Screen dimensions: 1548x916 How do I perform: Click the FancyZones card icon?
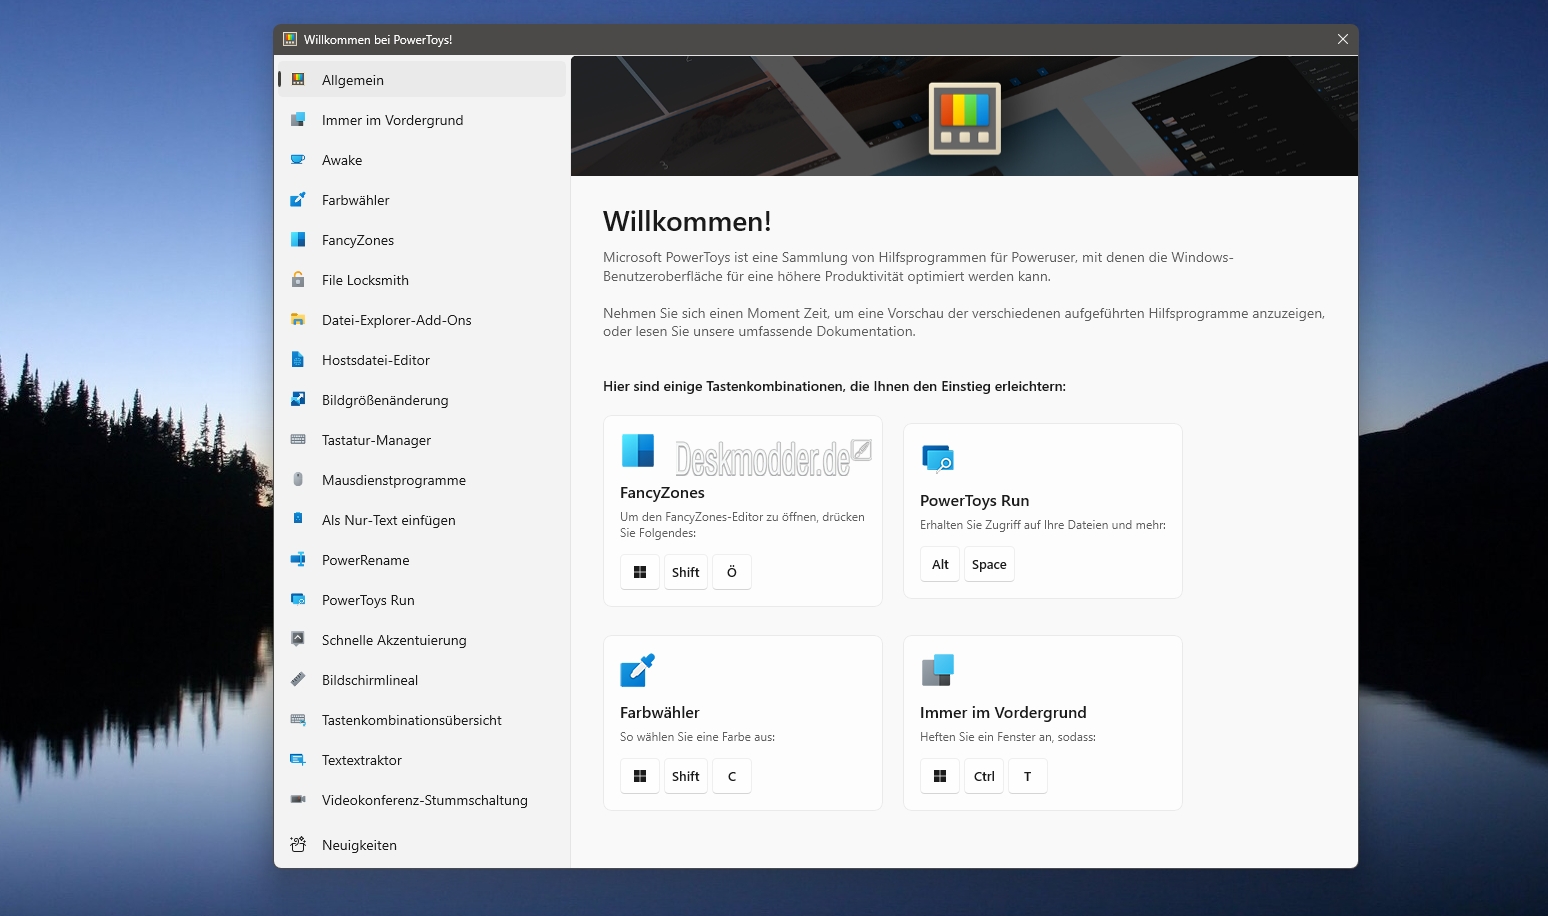[638, 451]
